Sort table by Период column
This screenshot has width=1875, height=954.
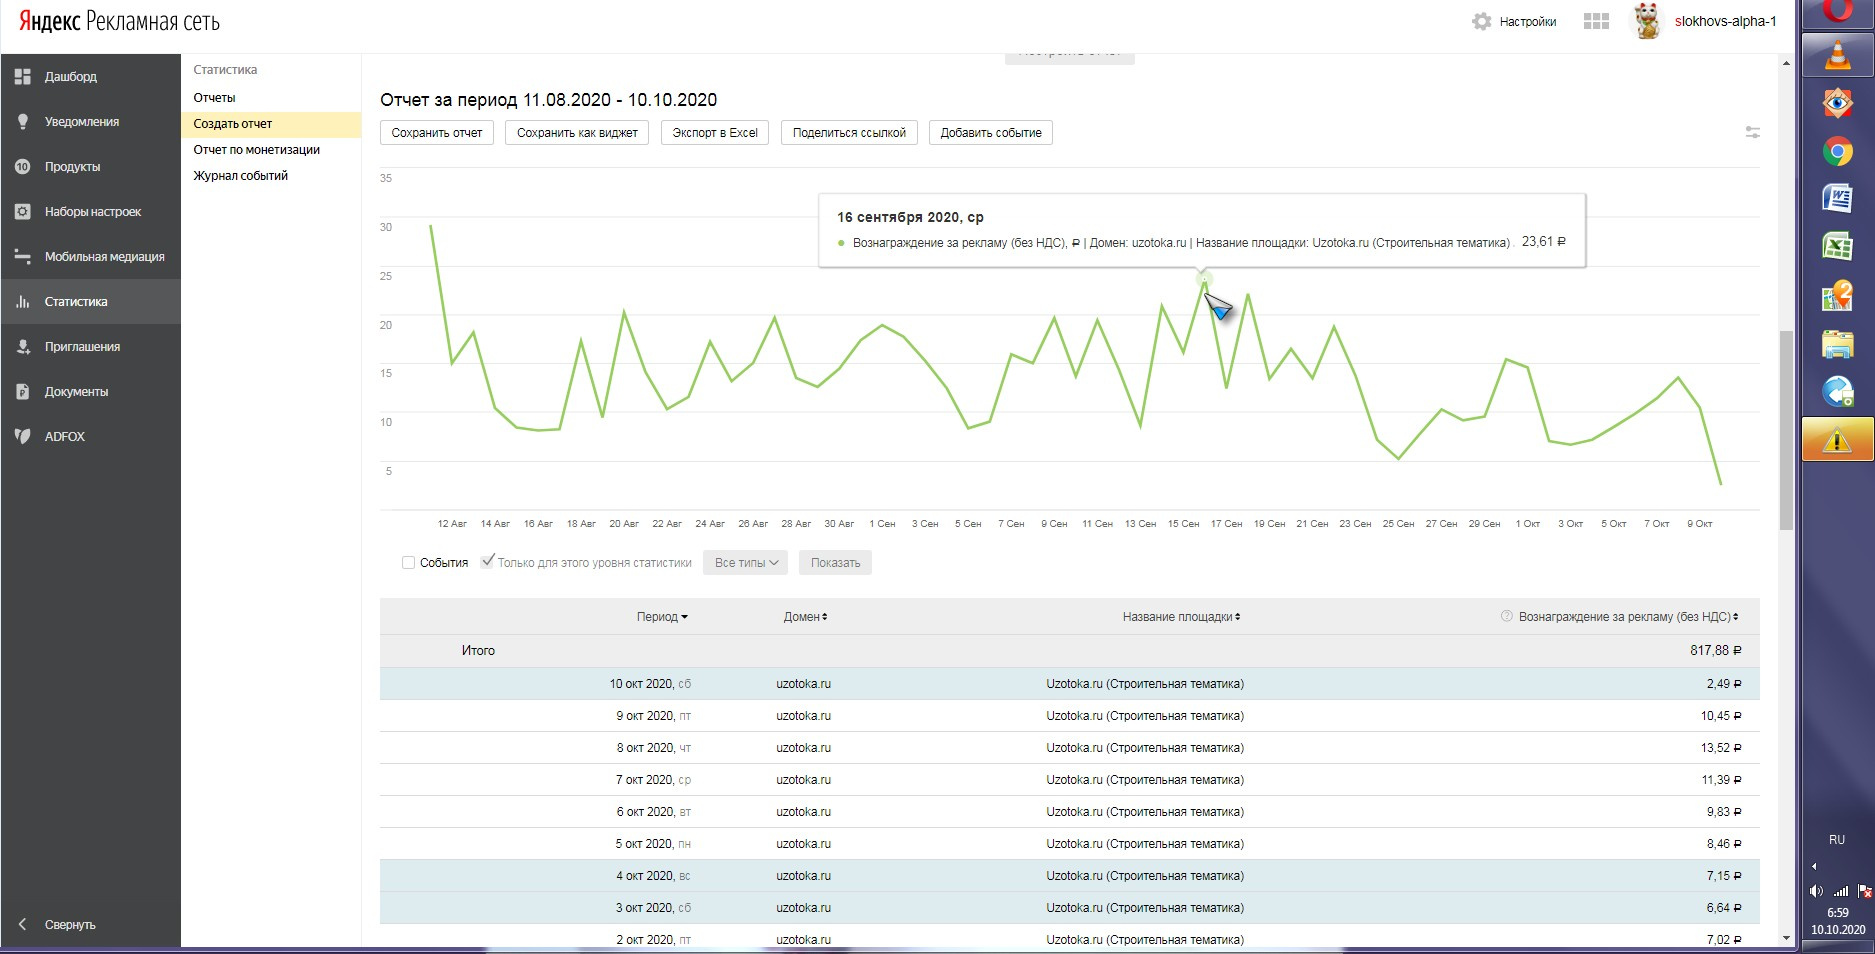point(661,617)
